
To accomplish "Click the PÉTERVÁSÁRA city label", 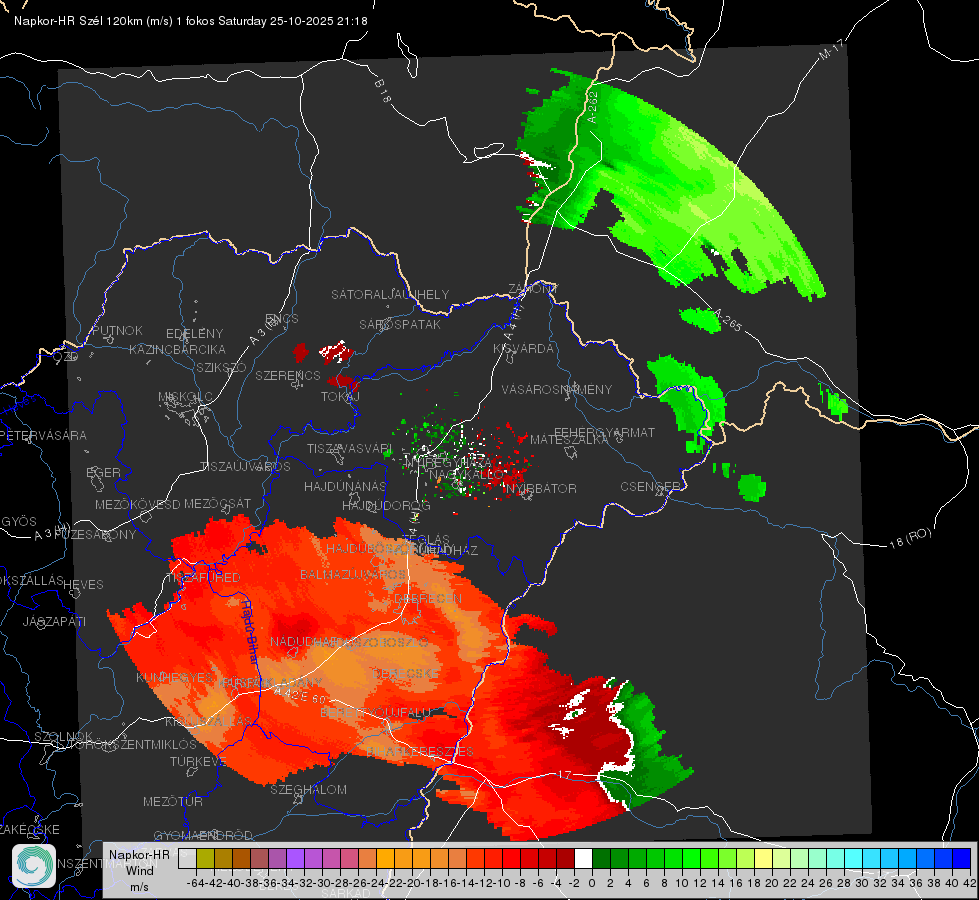I will click(x=44, y=435).
